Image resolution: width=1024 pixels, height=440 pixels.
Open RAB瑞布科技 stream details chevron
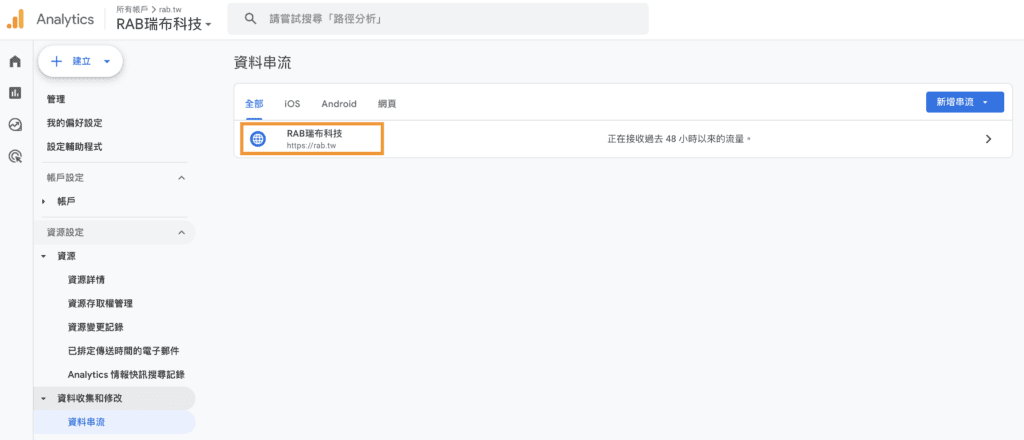coord(988,139)
